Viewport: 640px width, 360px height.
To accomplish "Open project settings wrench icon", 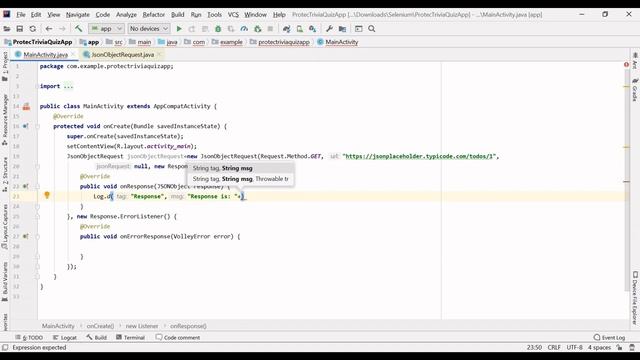I will [x=329, y=29].
